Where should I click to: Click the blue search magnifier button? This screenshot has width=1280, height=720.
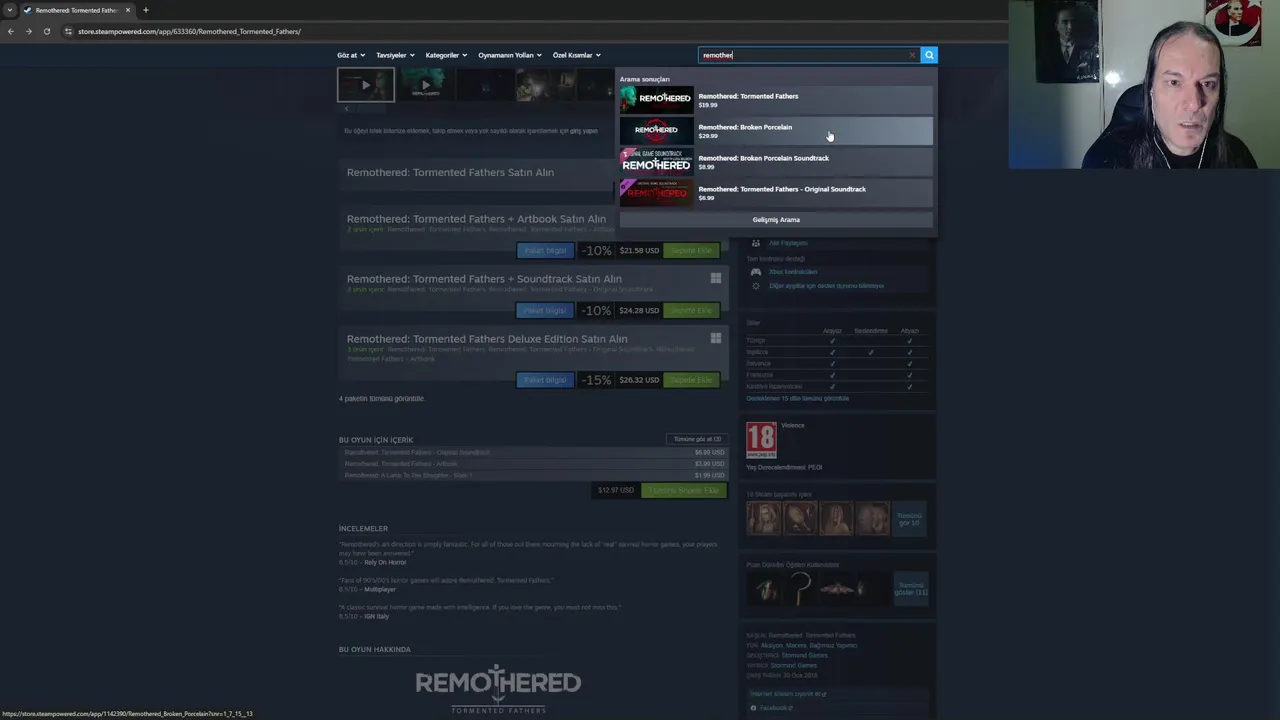[x=929, y=55]
